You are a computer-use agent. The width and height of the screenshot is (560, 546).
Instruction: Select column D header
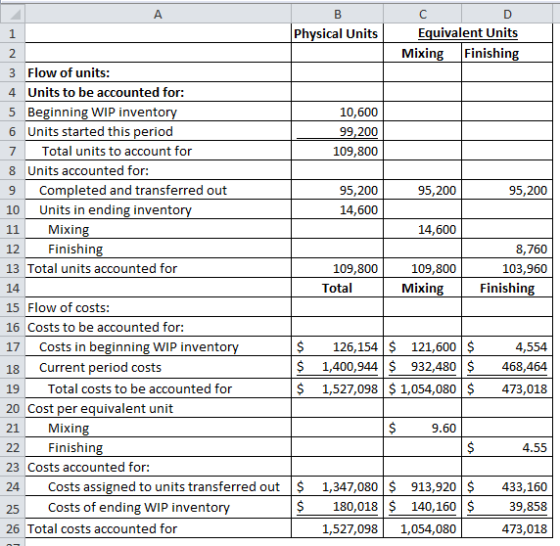tap(507, 14)
